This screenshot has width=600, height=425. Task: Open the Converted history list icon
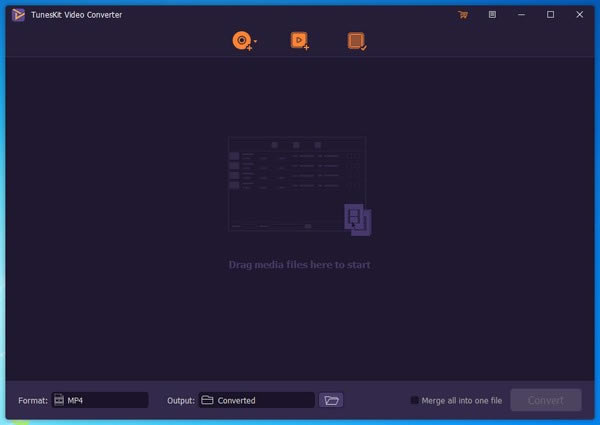[357, 41]
